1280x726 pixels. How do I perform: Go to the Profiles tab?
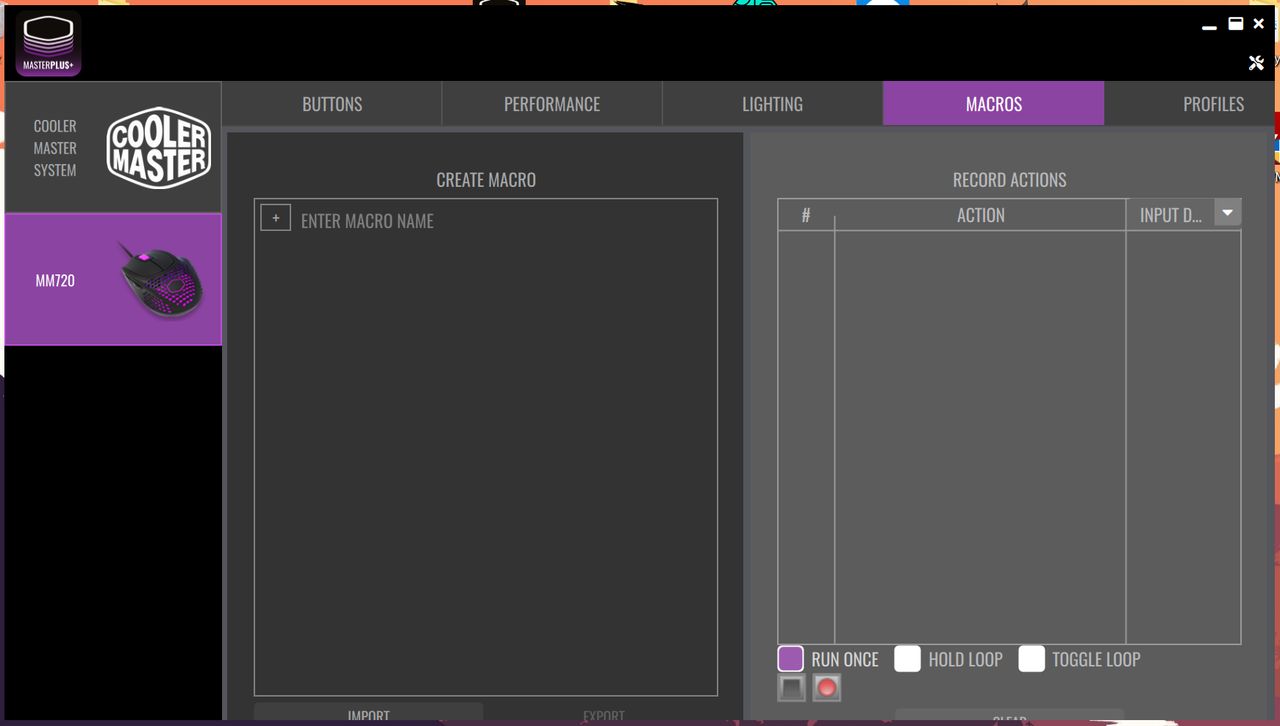coord(1190,104)
